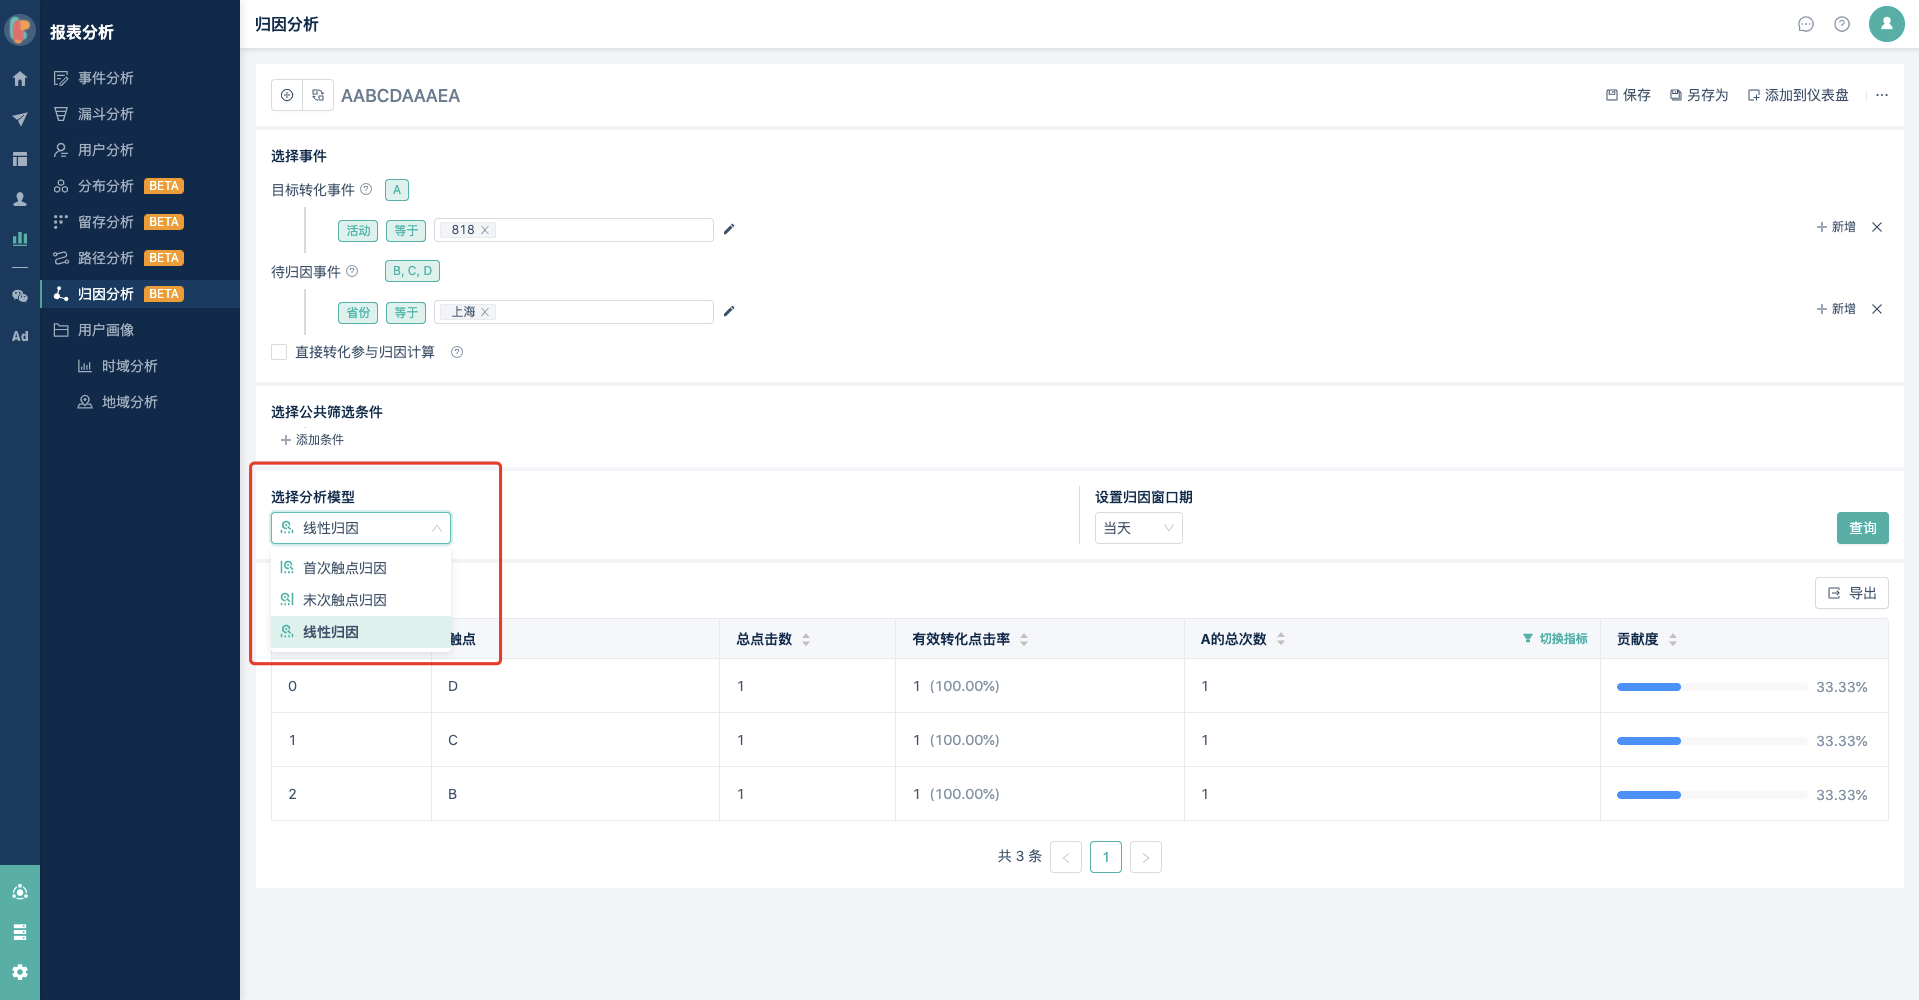Select 末次触点归因 option
Viewport: 1919px width, 1000px height.
(x=361, y=600)
